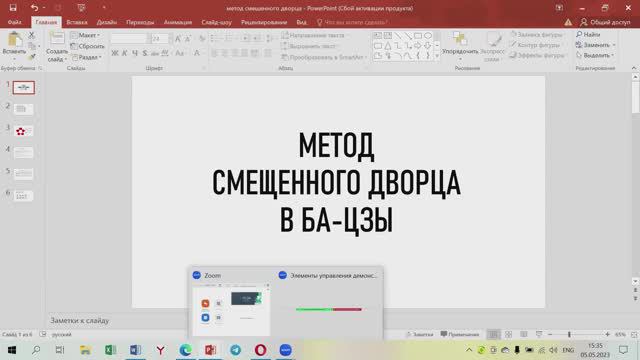Collapse the ribbon using the caret
Image resolution: width=640 pixels, height=360 pixels.
tap(634, 68)
